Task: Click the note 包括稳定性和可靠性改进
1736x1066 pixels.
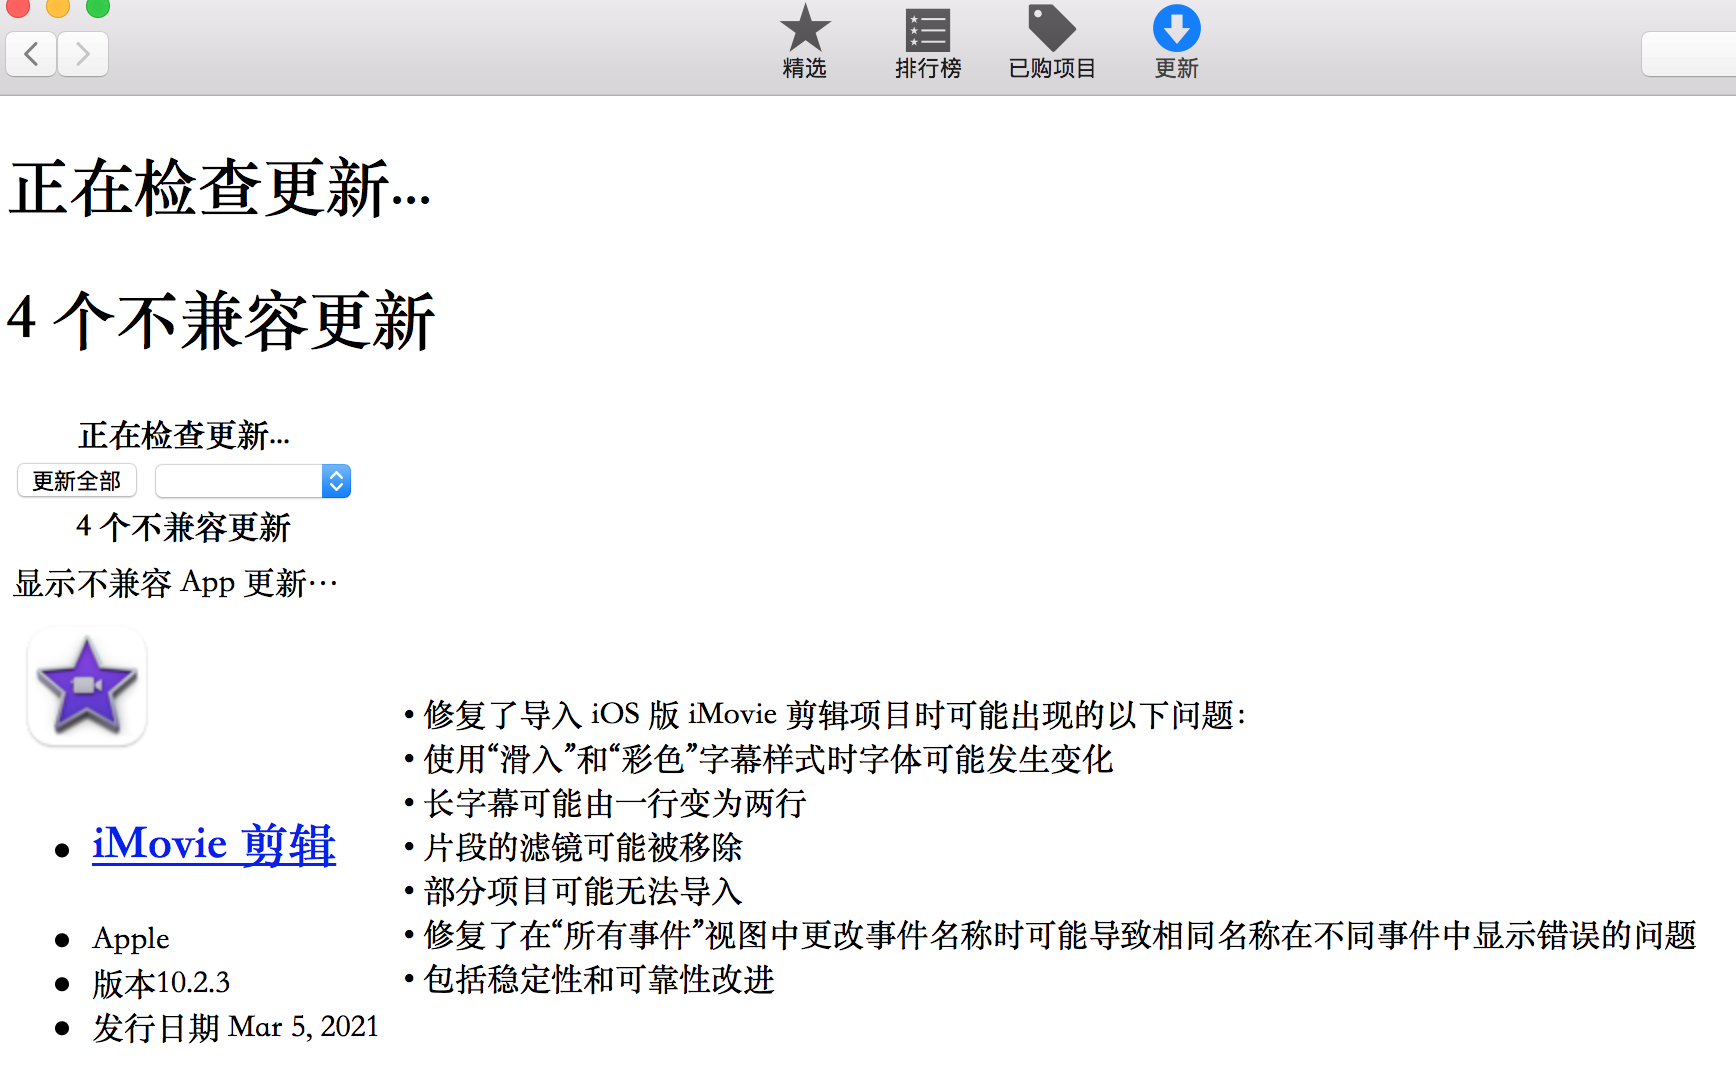Action: (x=589, y=978)
